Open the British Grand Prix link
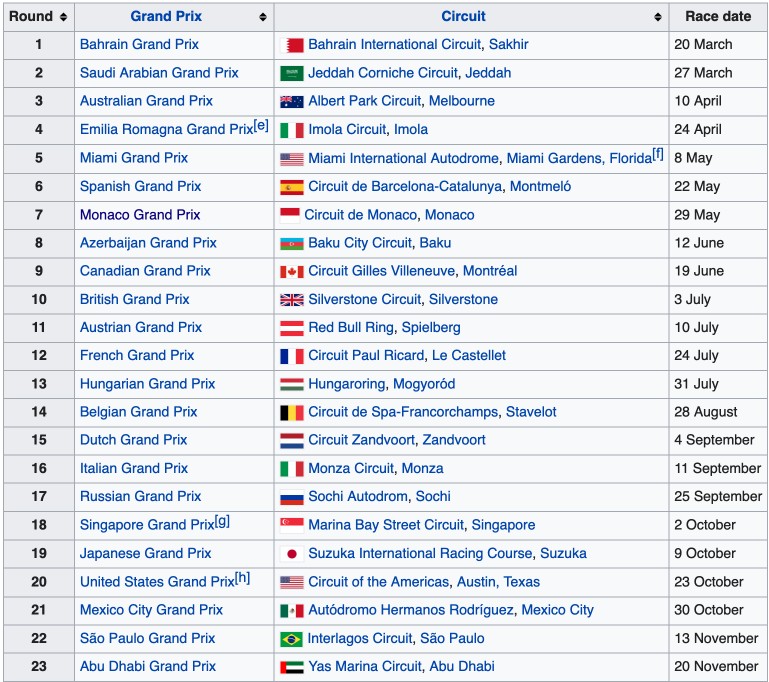The height and width of the screenshot is (682, 769). 134,300
